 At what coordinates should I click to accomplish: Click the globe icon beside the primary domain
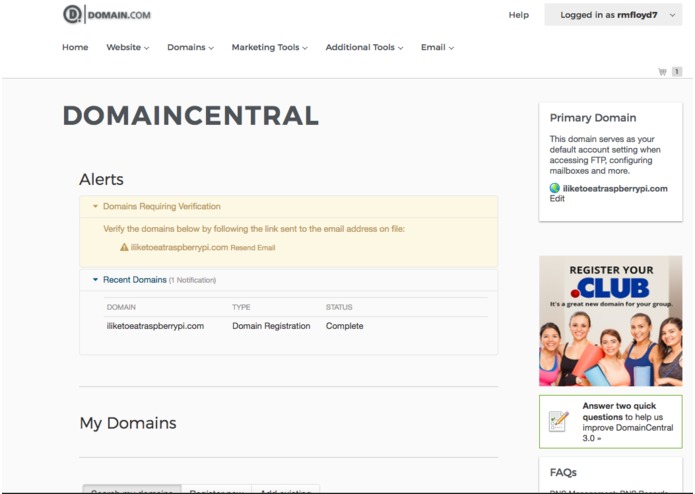coord(554,188)
